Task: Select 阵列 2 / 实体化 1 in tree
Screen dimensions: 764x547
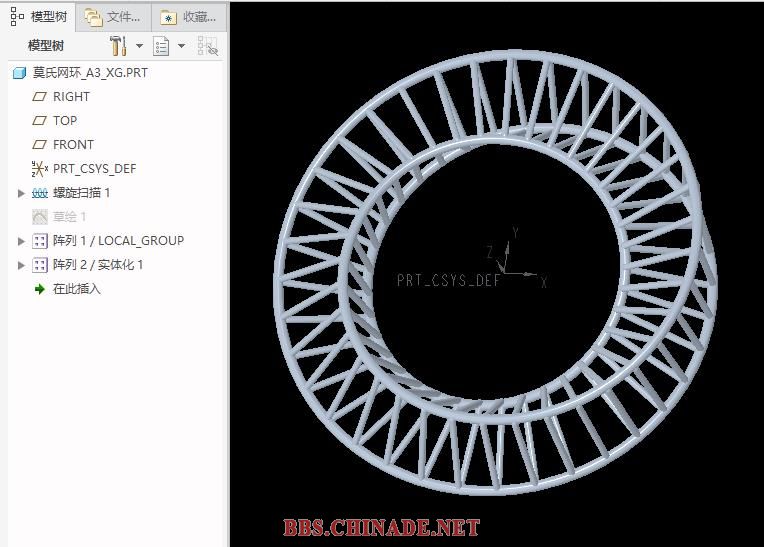Action: click(x=98, y=264)
